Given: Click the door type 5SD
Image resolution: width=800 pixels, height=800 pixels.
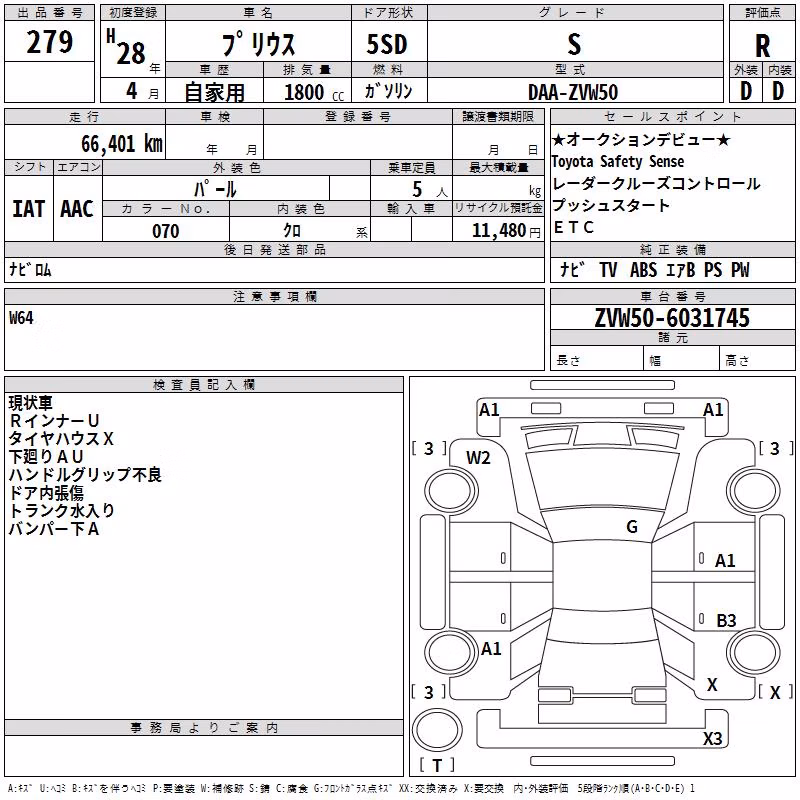Looking at the screenshot, I should (x=387, y=44).
